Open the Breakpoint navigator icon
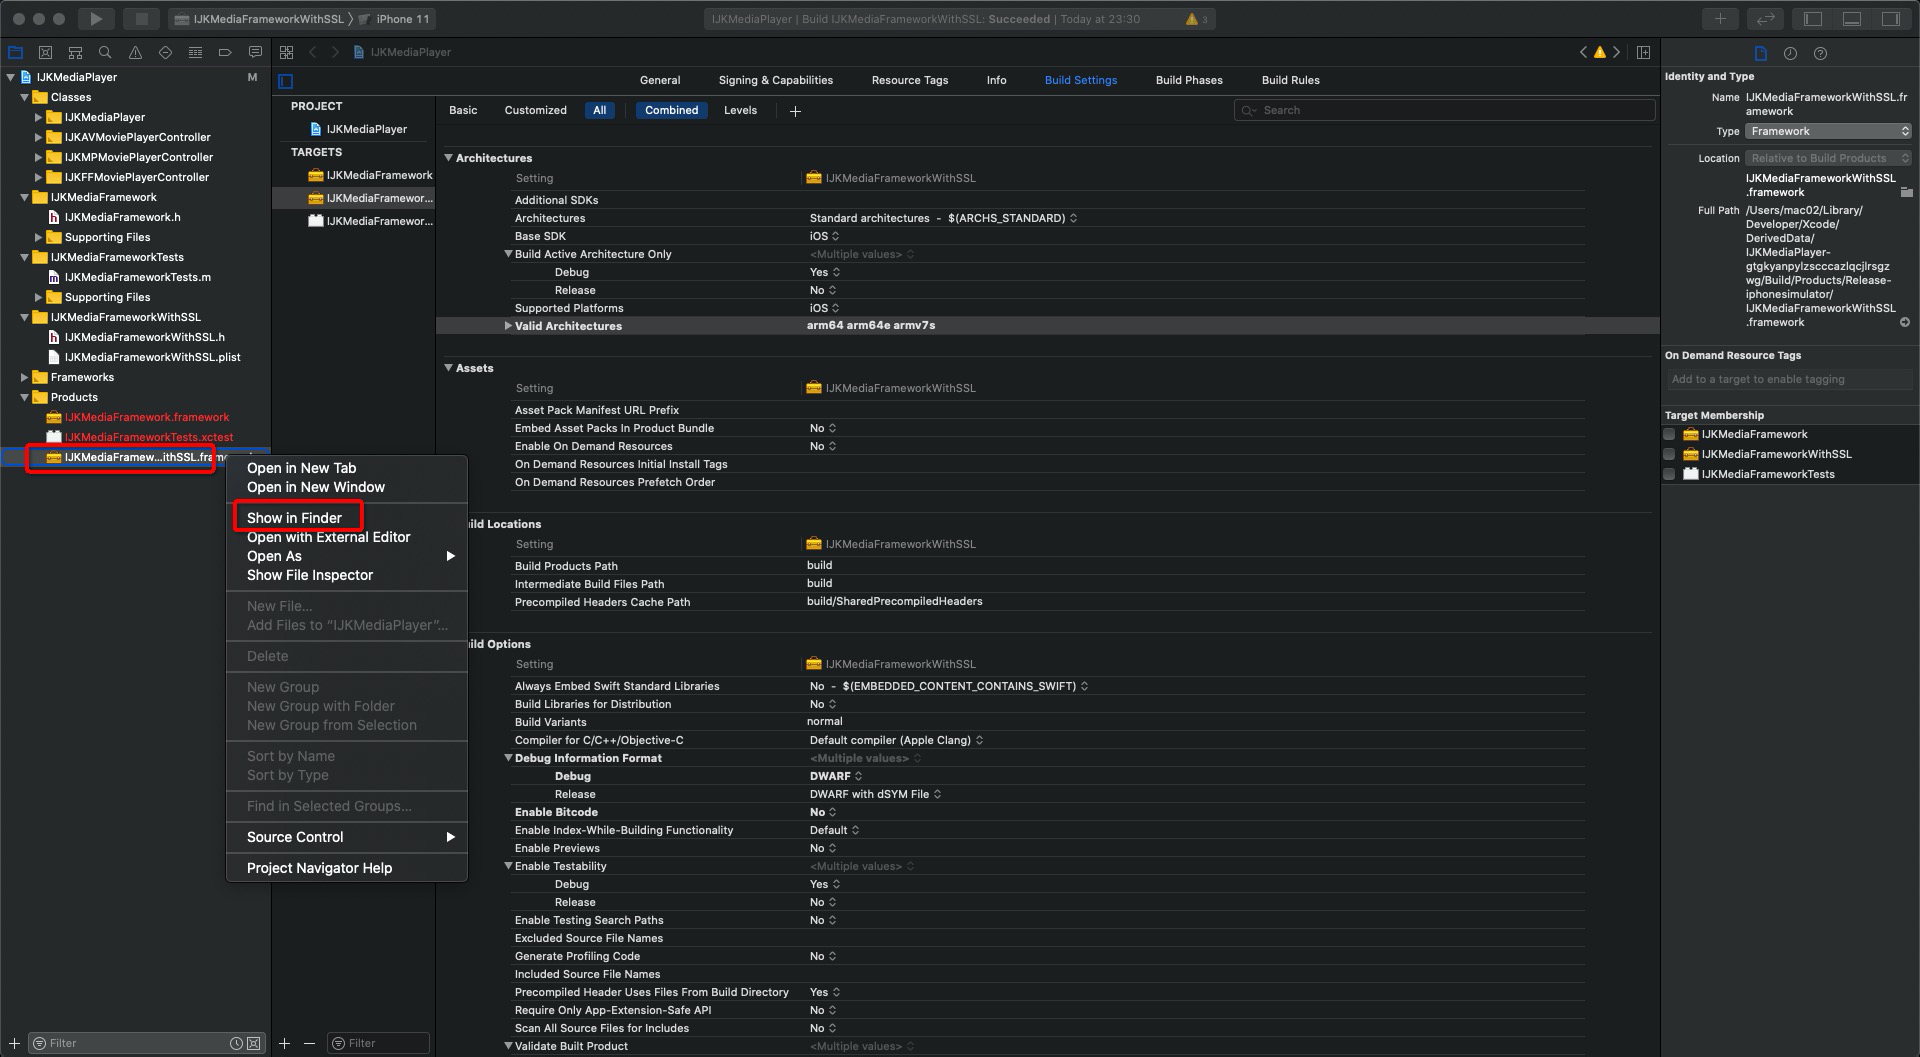Image resolution: width=1920 pixels, height=1057 pixels. point(225,53)
